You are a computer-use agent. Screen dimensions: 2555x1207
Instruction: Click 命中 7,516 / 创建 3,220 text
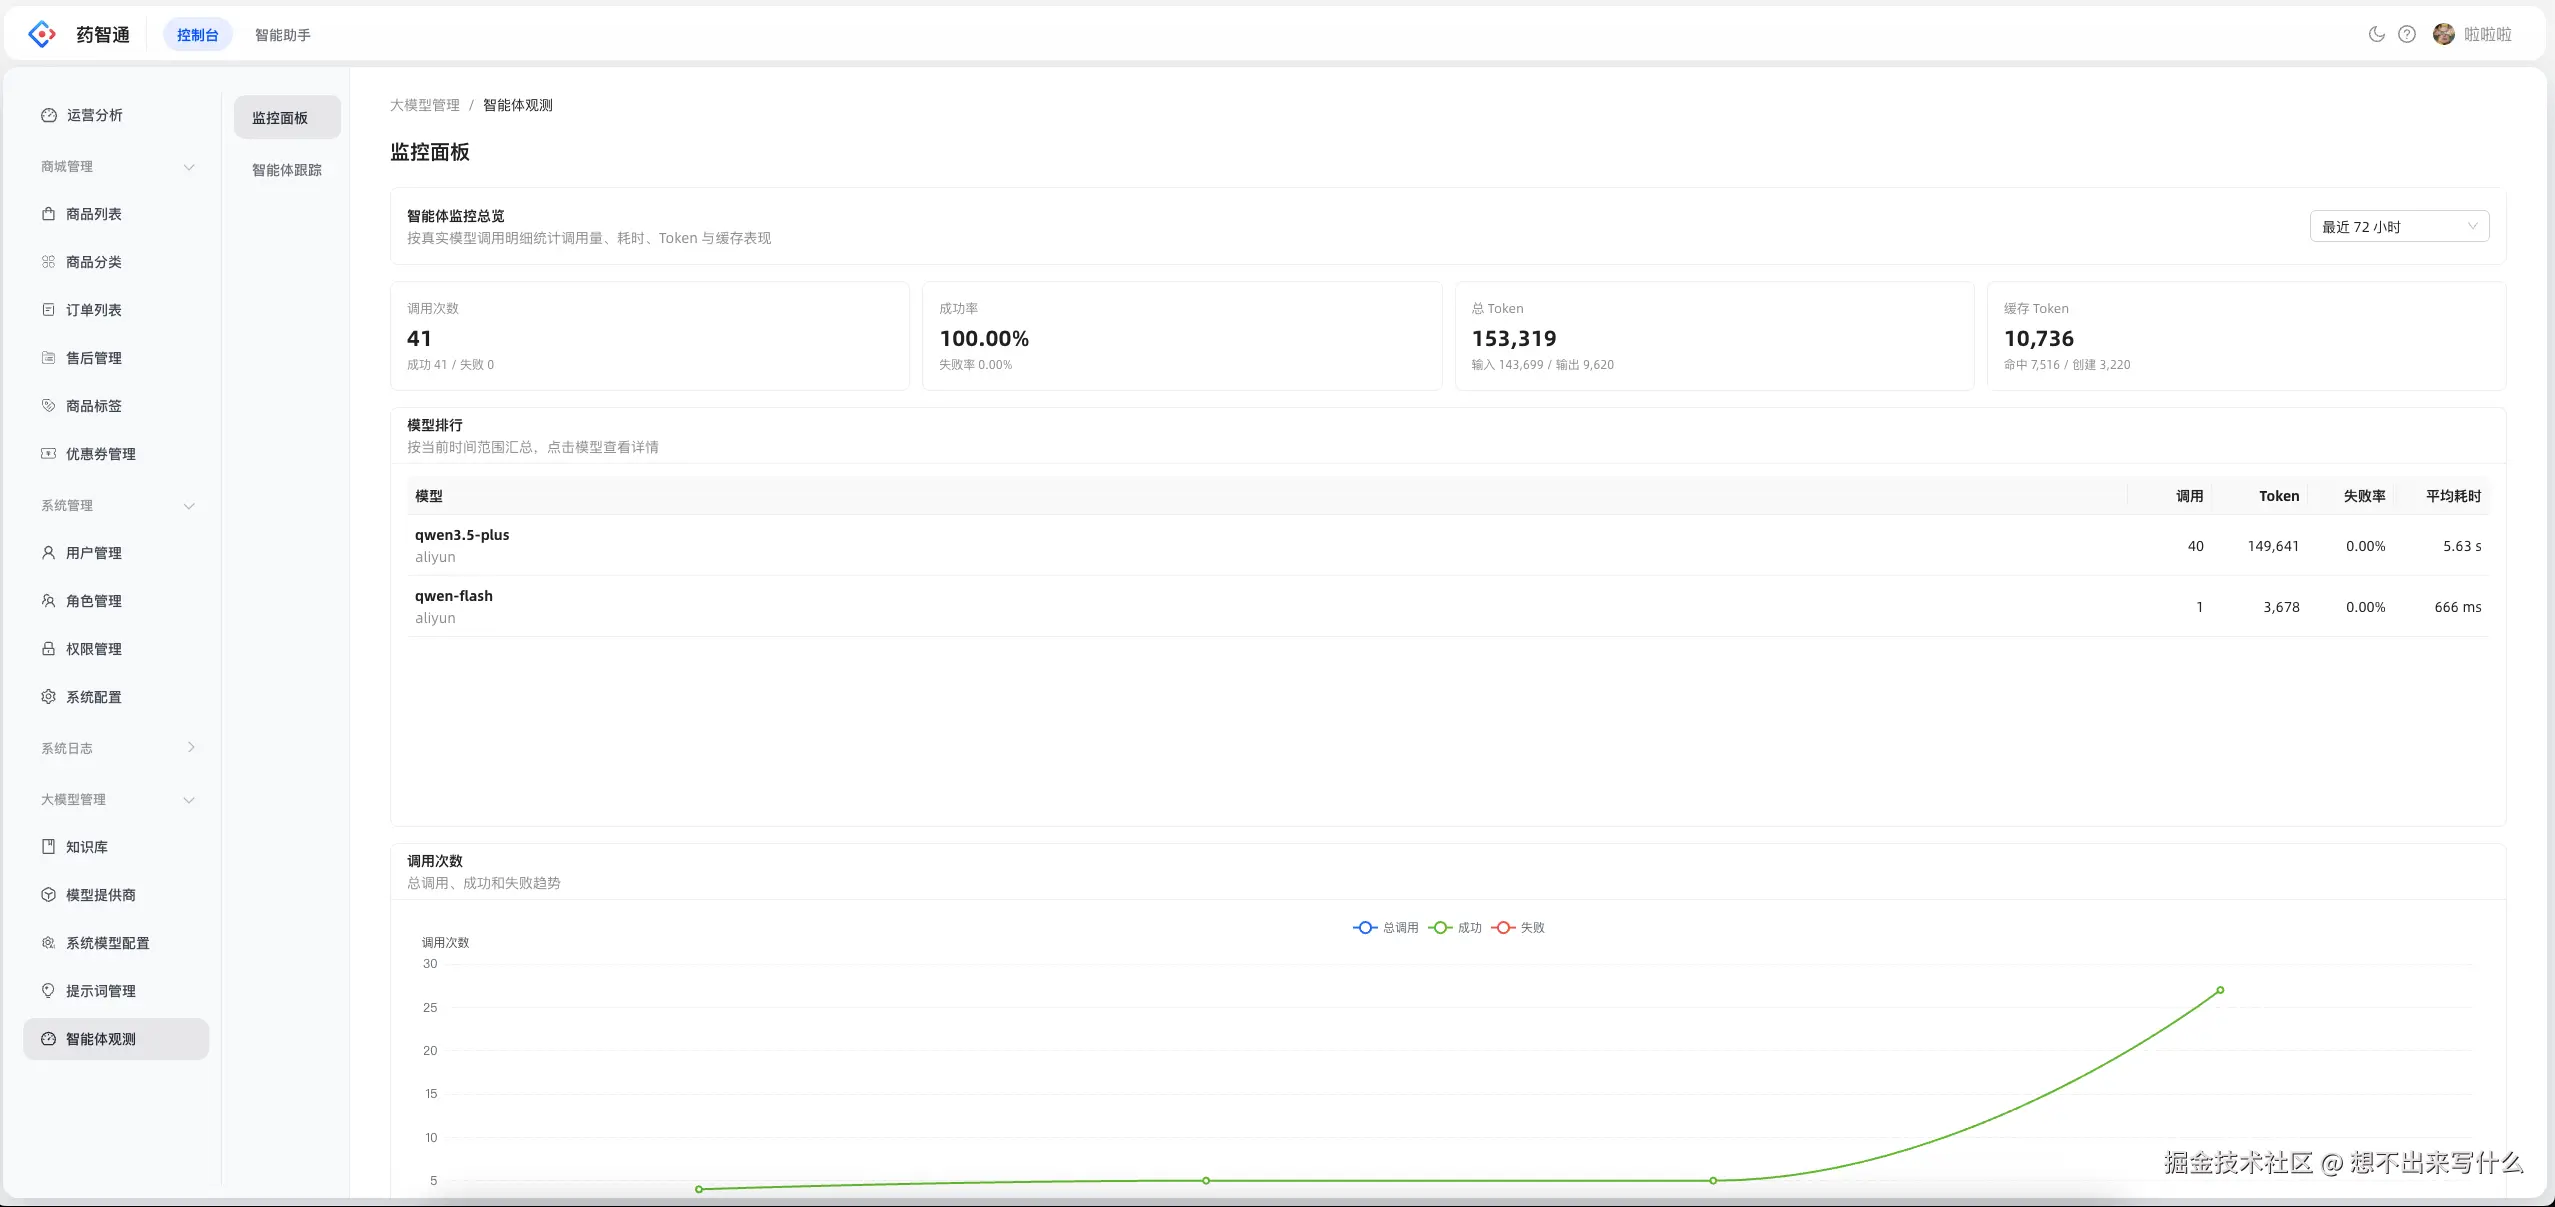point(2067,365)
